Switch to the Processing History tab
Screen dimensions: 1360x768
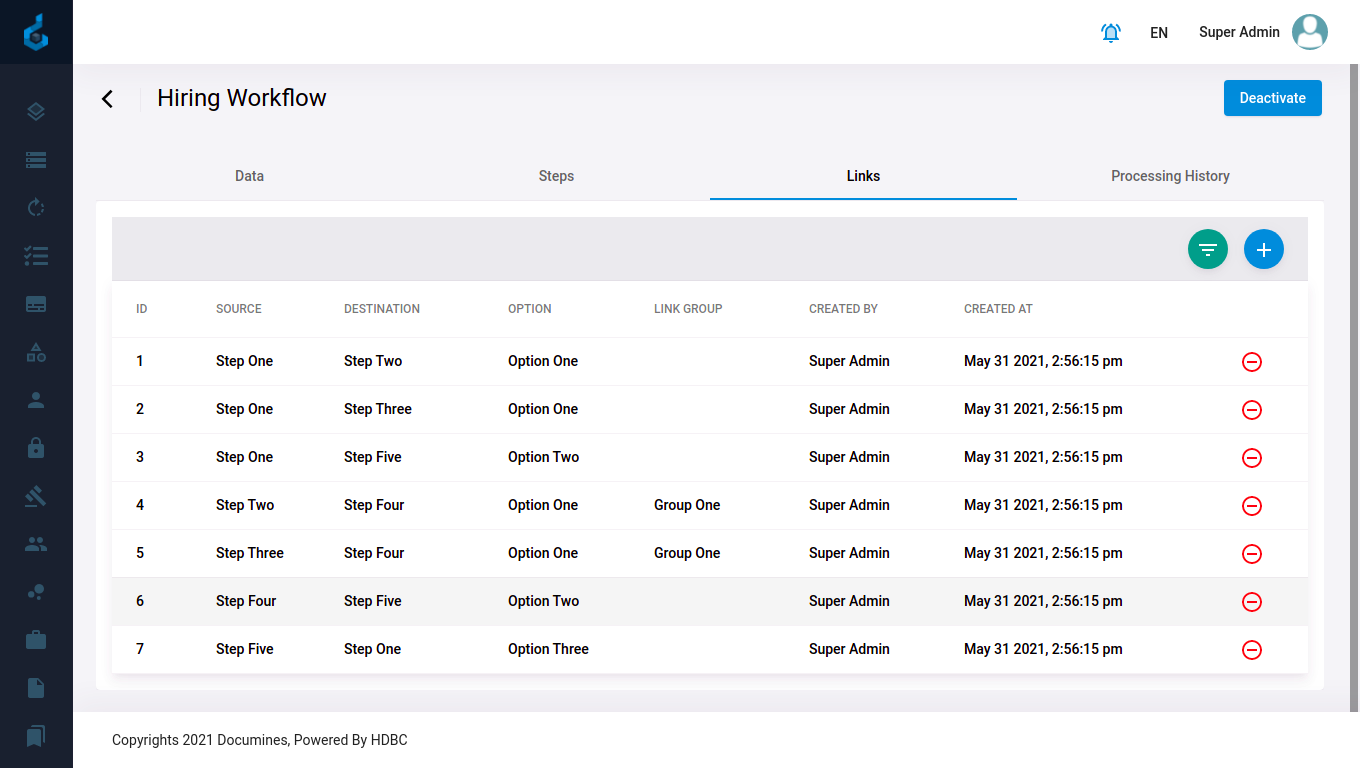pyautogui.click(x=1170, y=176)
